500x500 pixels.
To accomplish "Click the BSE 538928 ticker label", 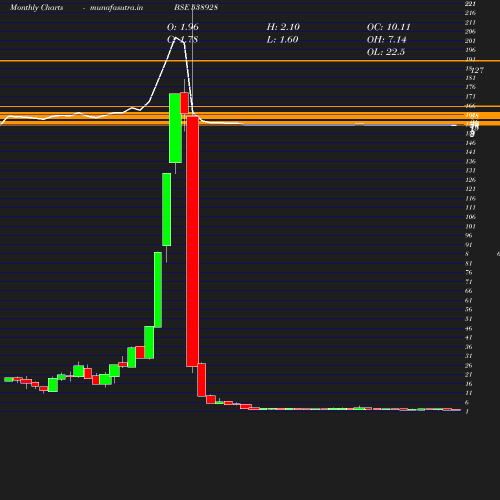I will point(196,7).
